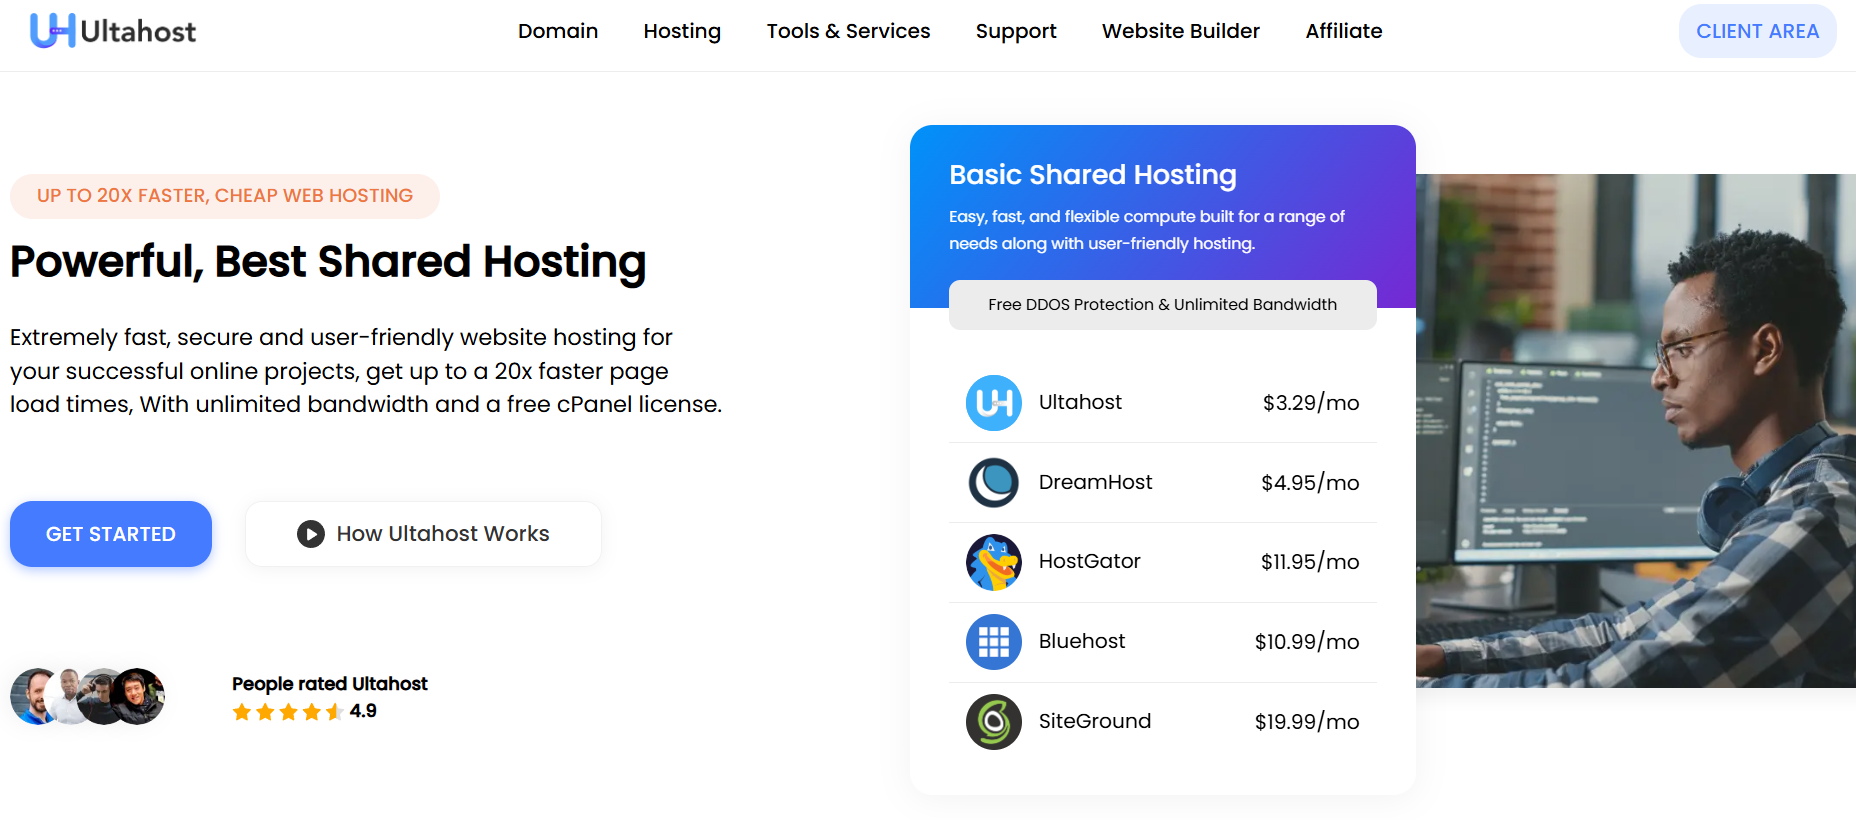The image size is (1856, 820).
Task: Open the Domain menu
Action: pos(558,31)
